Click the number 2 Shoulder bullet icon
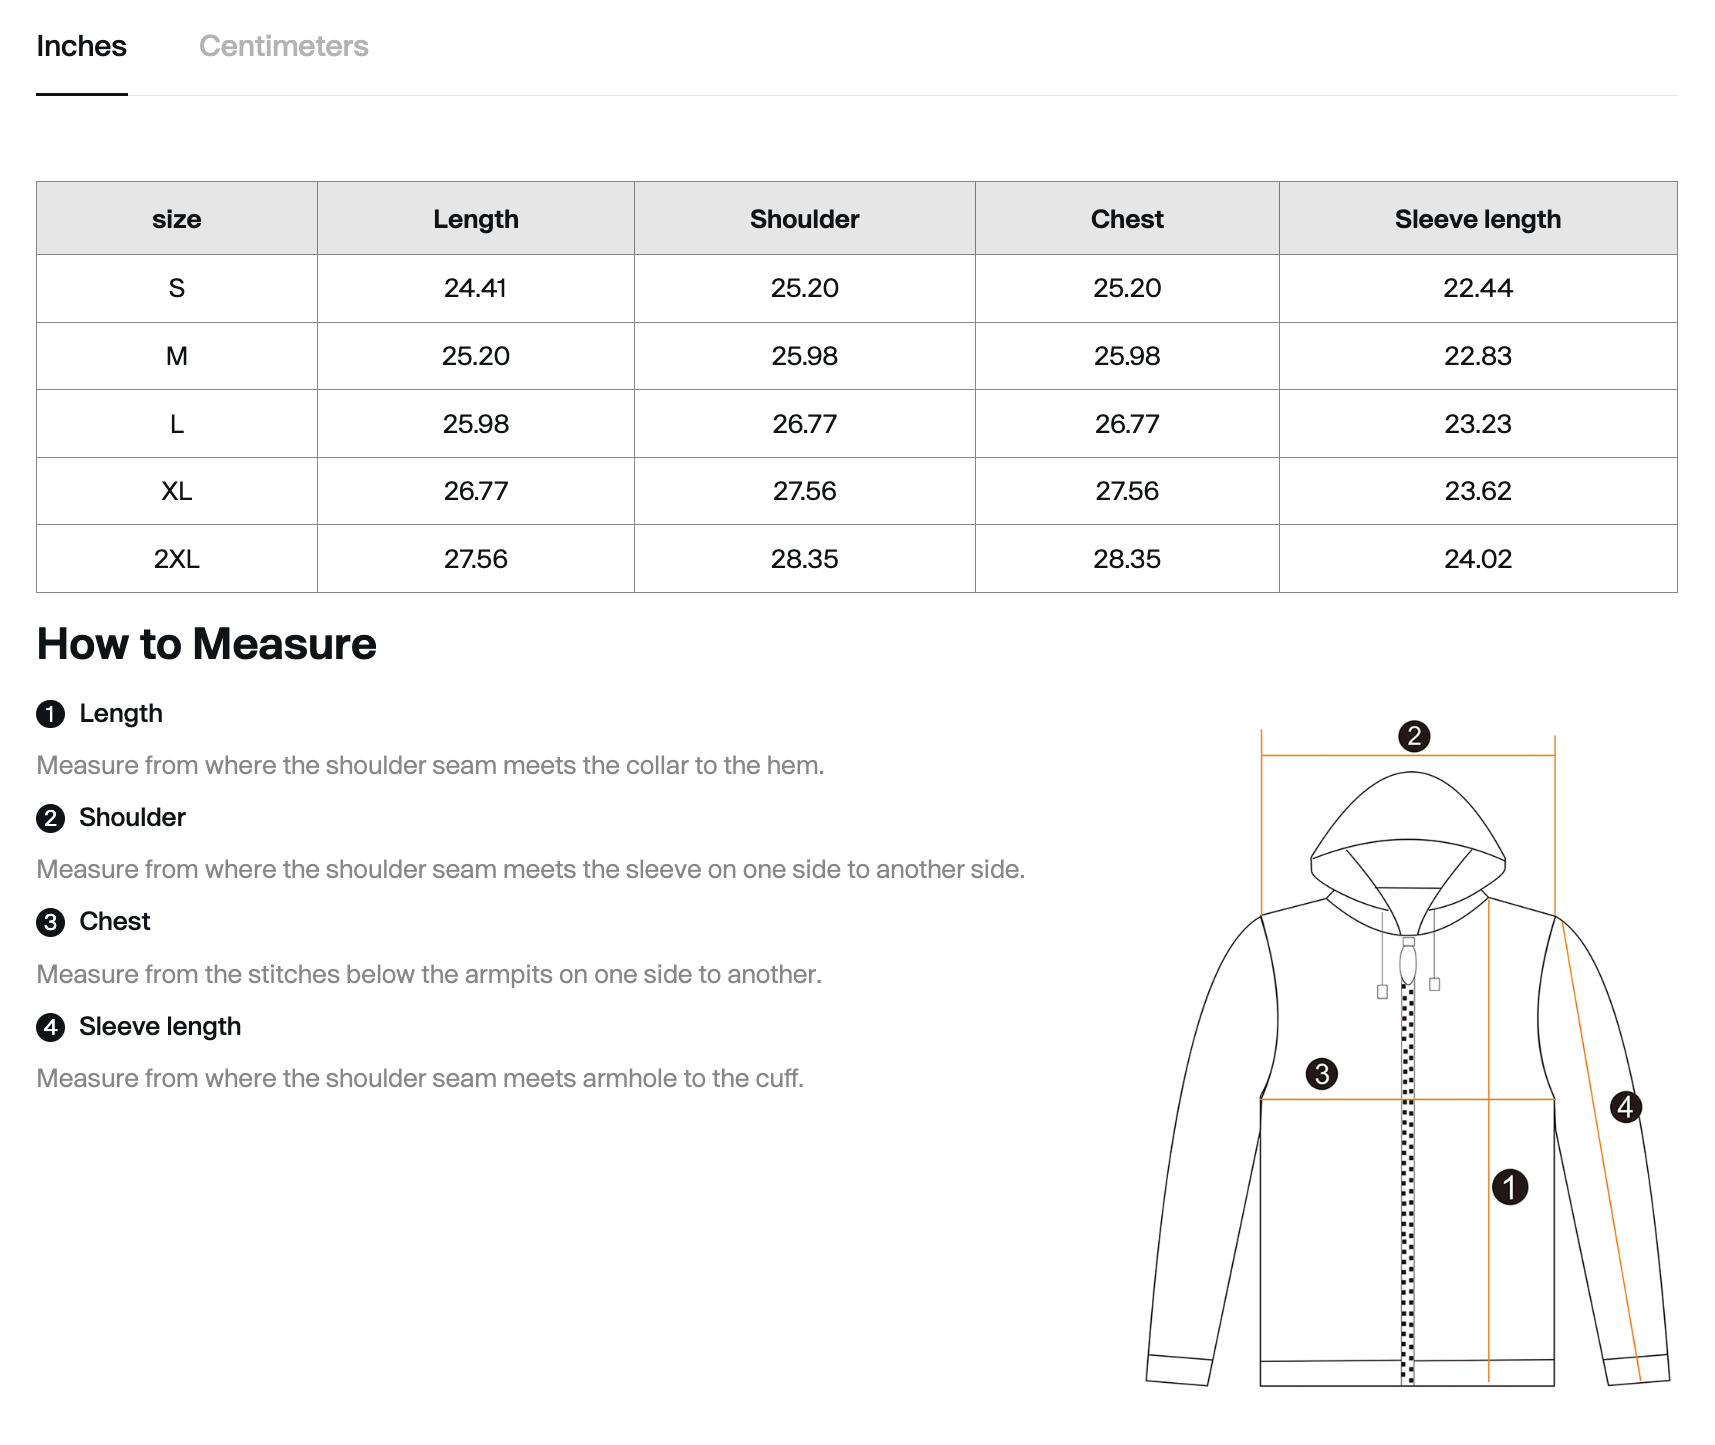The height and width of the screenshot is (1445, 1715). click(50, 818)
